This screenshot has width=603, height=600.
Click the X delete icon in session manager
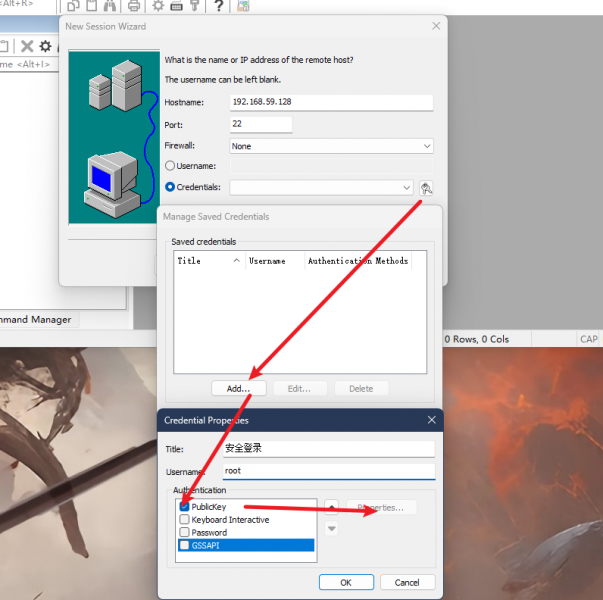pos(27,46)
